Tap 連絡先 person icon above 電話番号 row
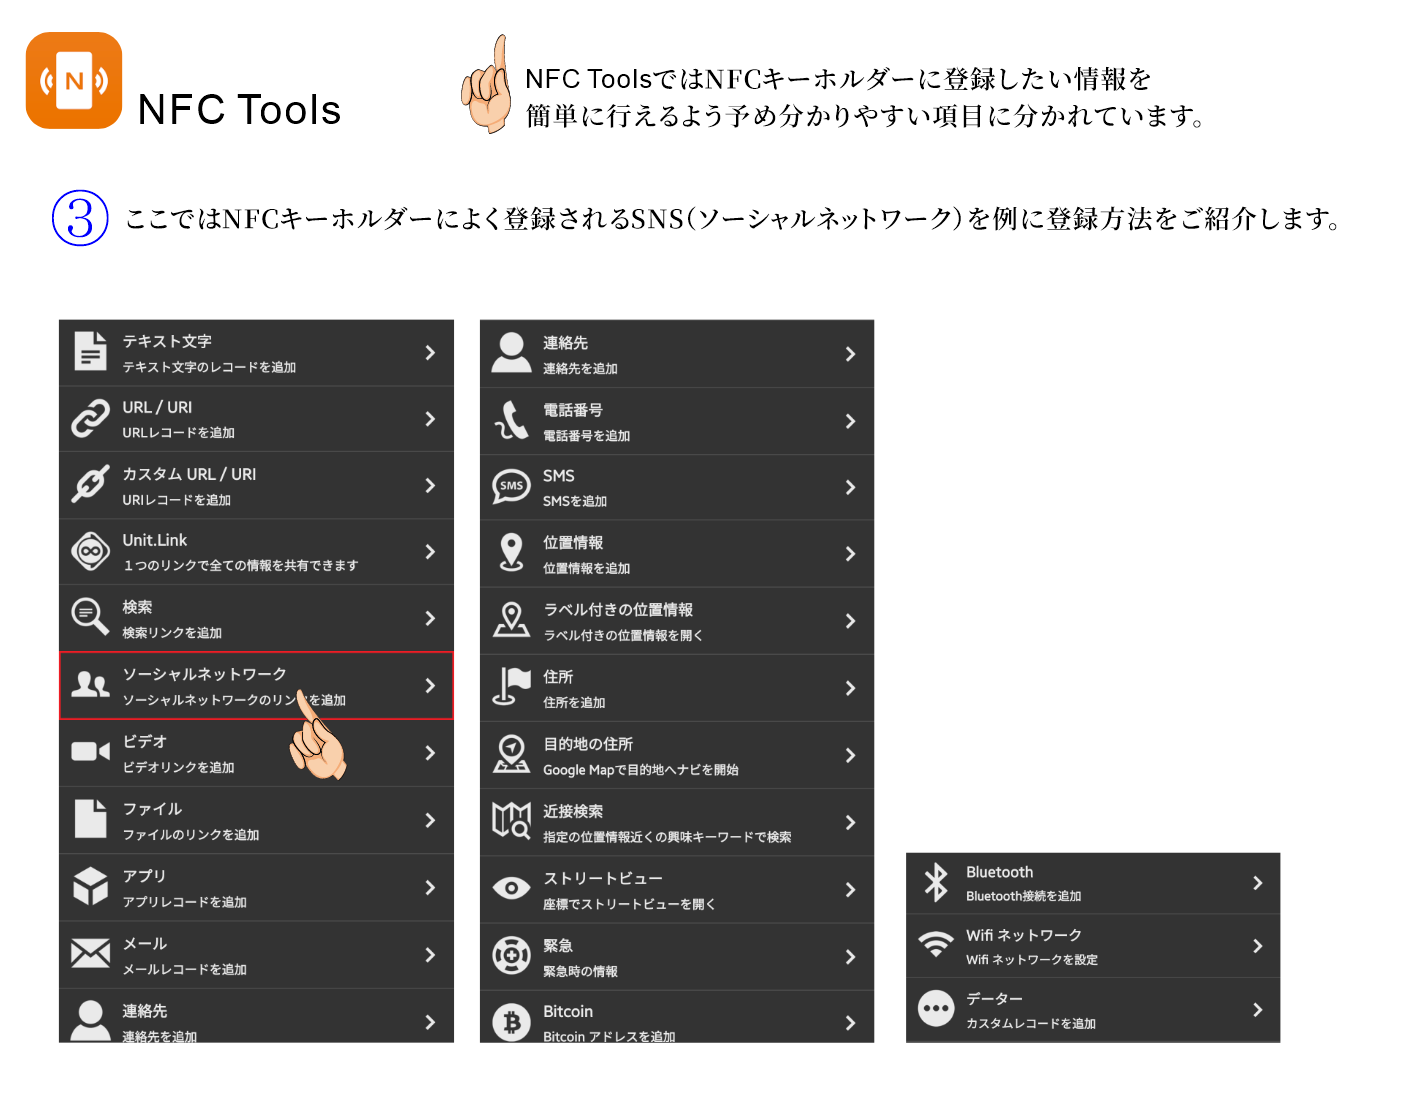The width and height of the screenshot is (1409, 1093). coord(511,353)
